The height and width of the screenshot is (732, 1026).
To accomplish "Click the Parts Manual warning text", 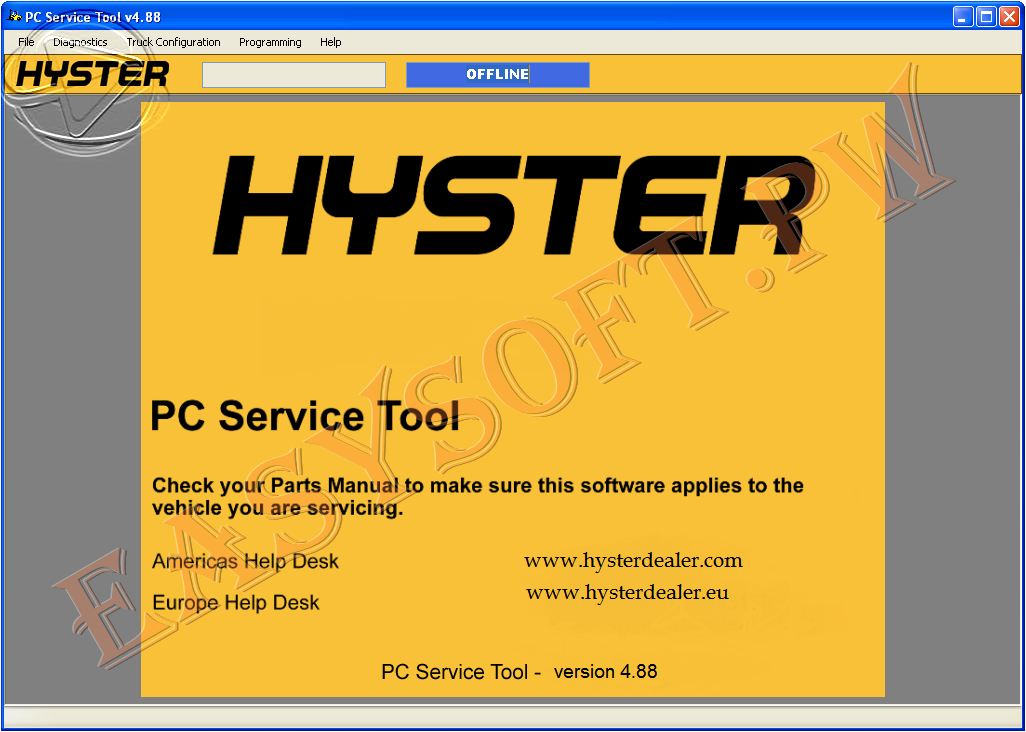I will point(478,497).
